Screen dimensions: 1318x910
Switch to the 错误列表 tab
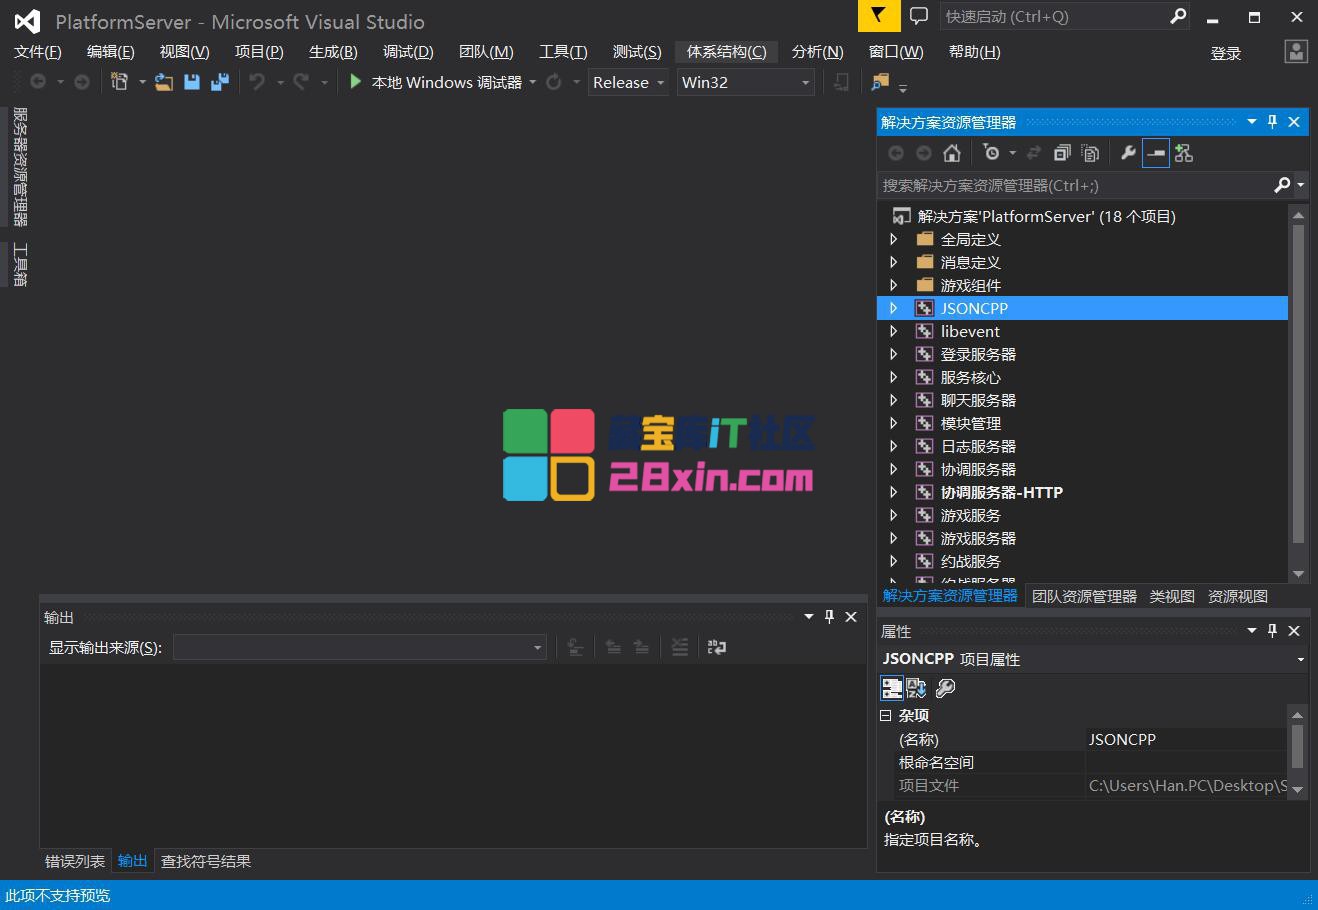tap(75, 861)
